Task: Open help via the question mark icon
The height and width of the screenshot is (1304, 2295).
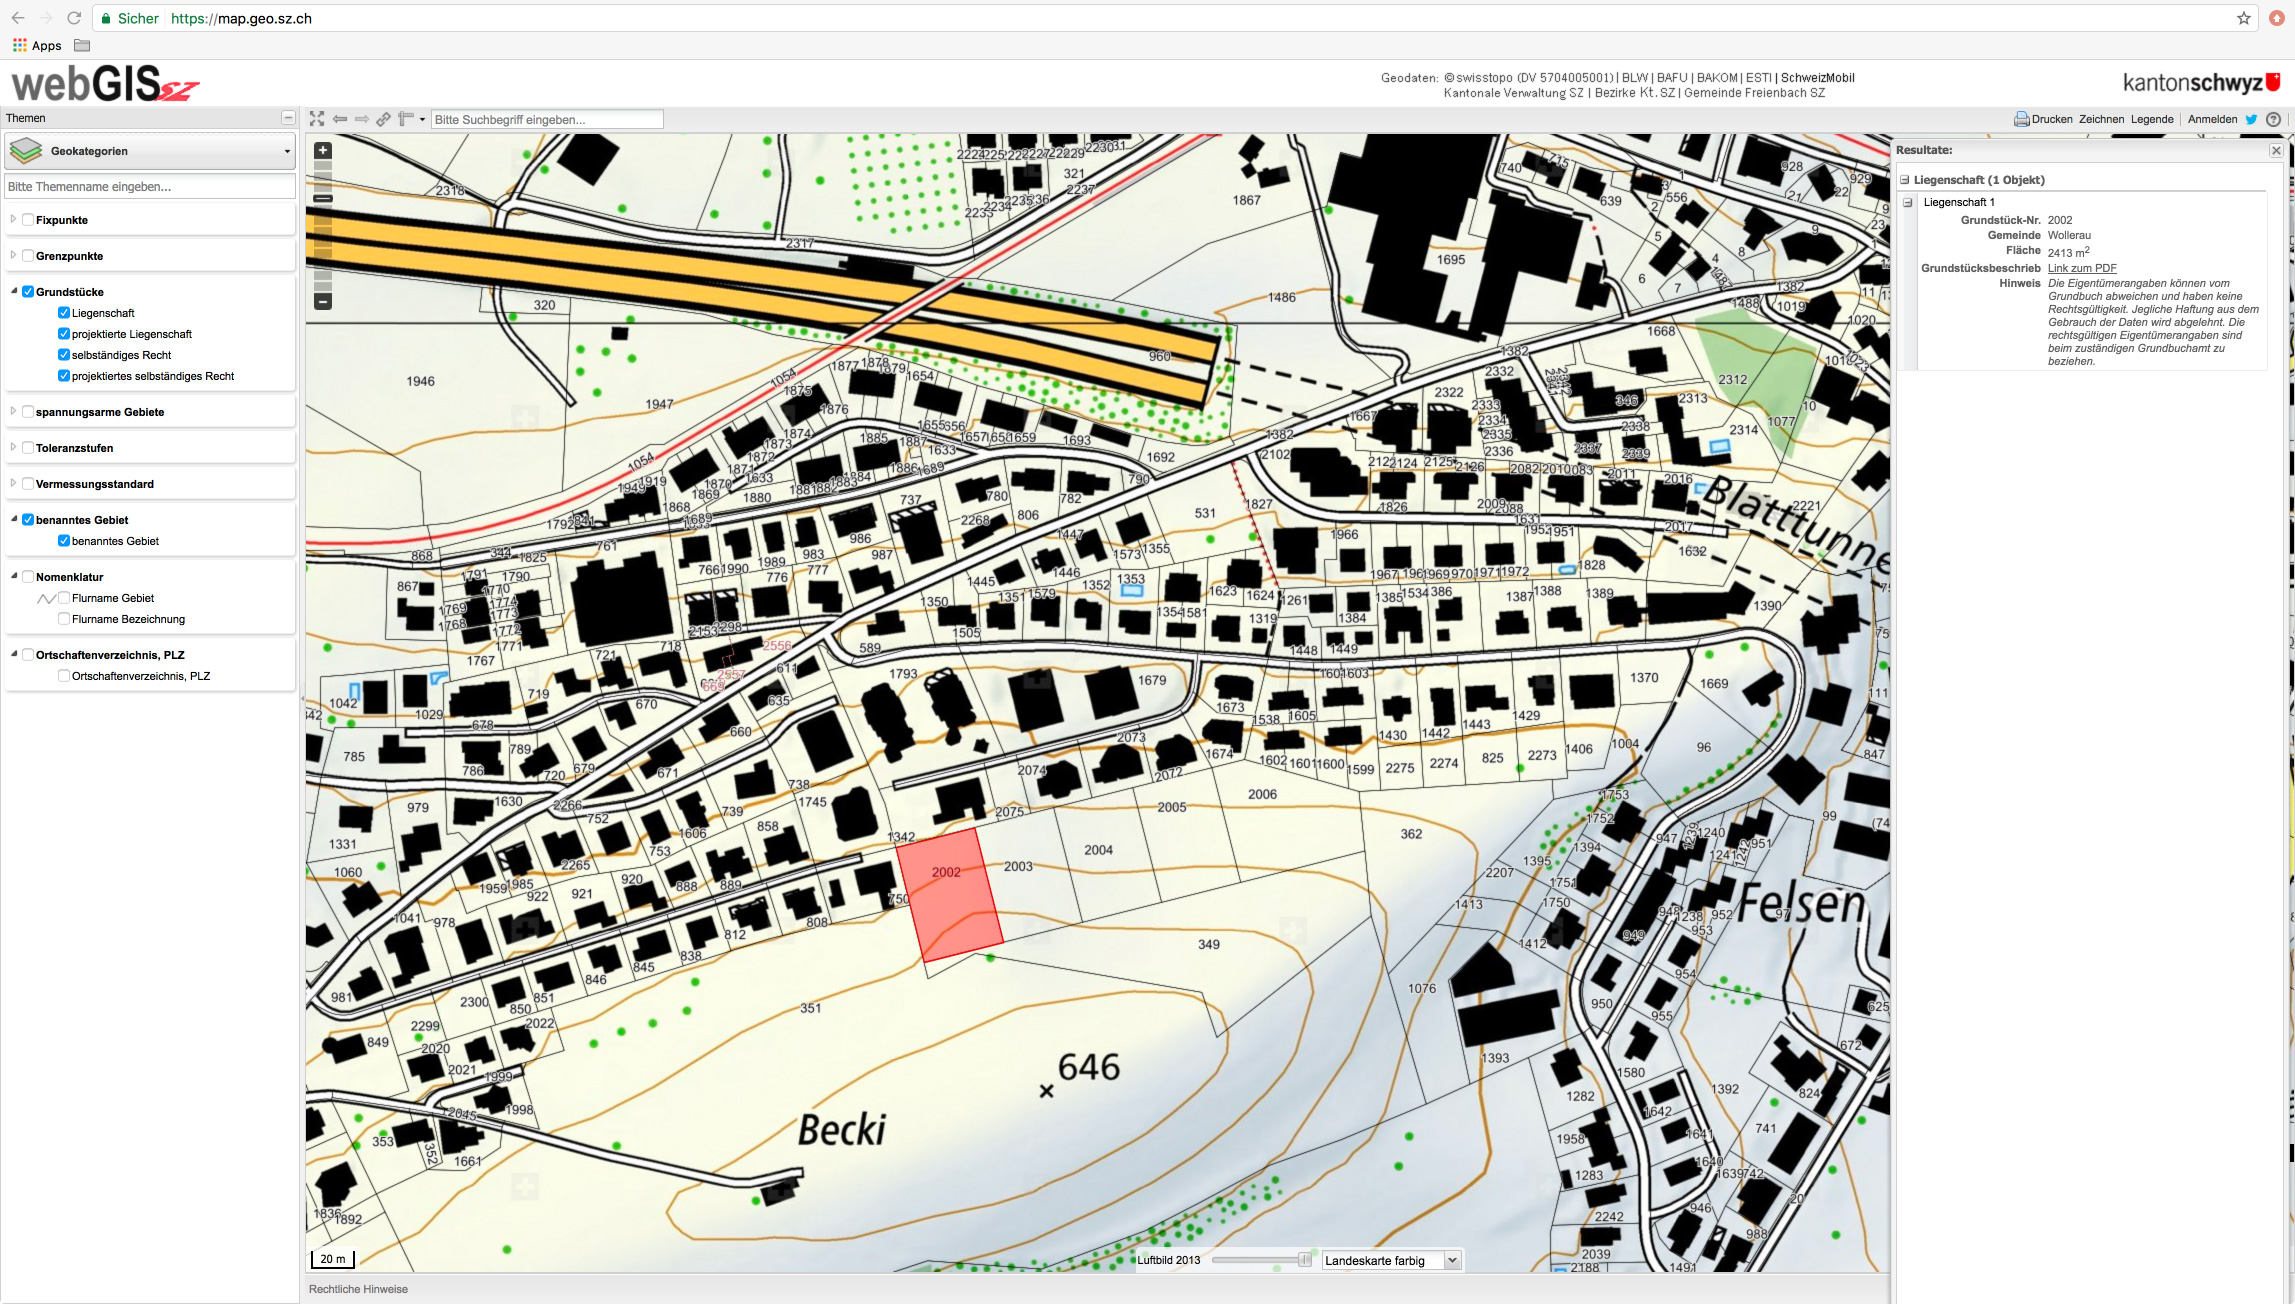Action: (x=2273, y=119)
